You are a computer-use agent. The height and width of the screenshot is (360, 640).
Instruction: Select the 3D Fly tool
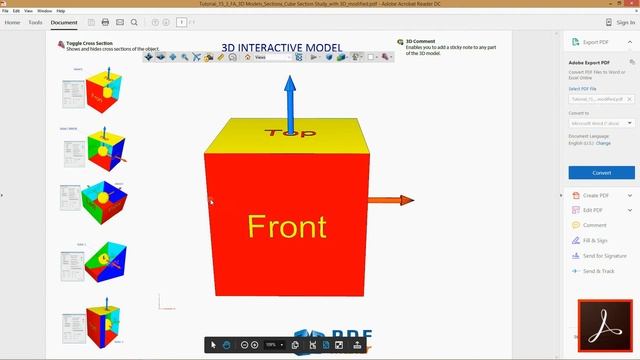coord(197,57)
